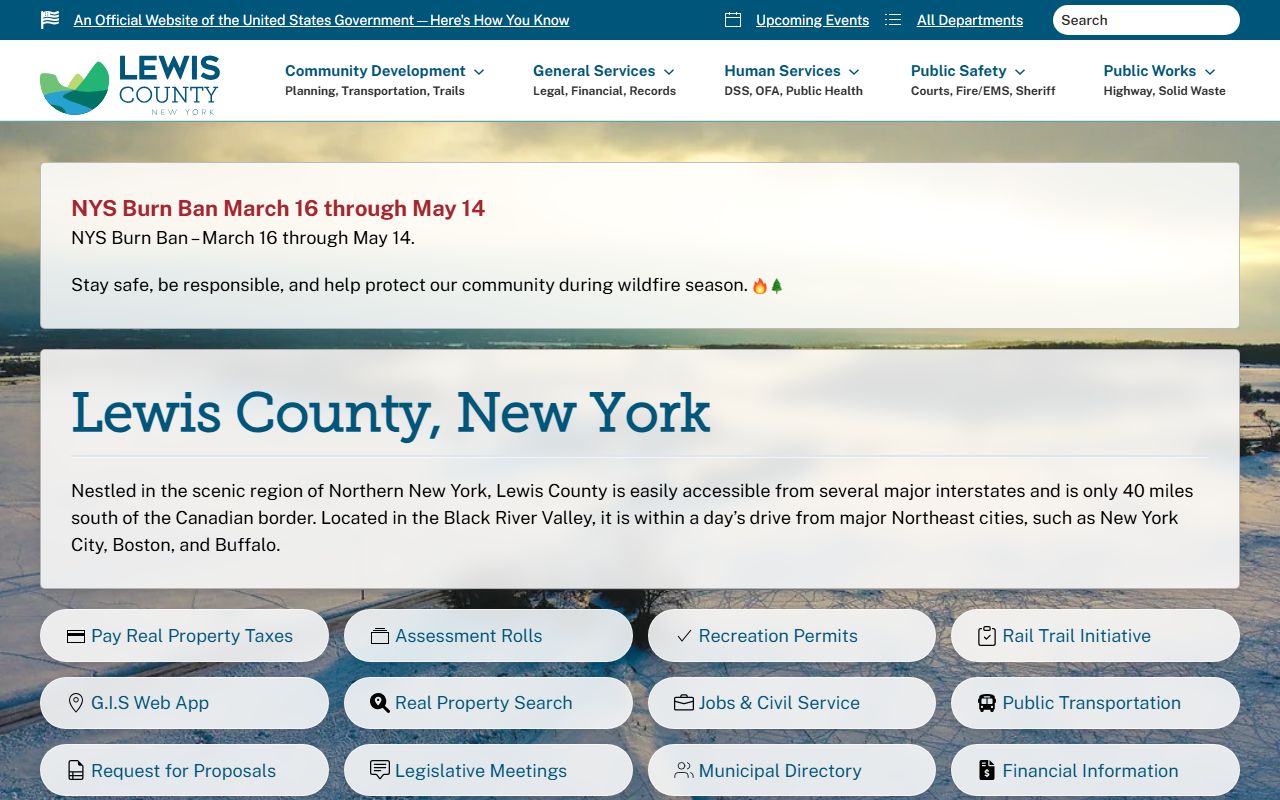The width and height of the screenshot is (1280, 800).
Task: Click the bus icon on Public Transportation
Action: coord(987,703)
